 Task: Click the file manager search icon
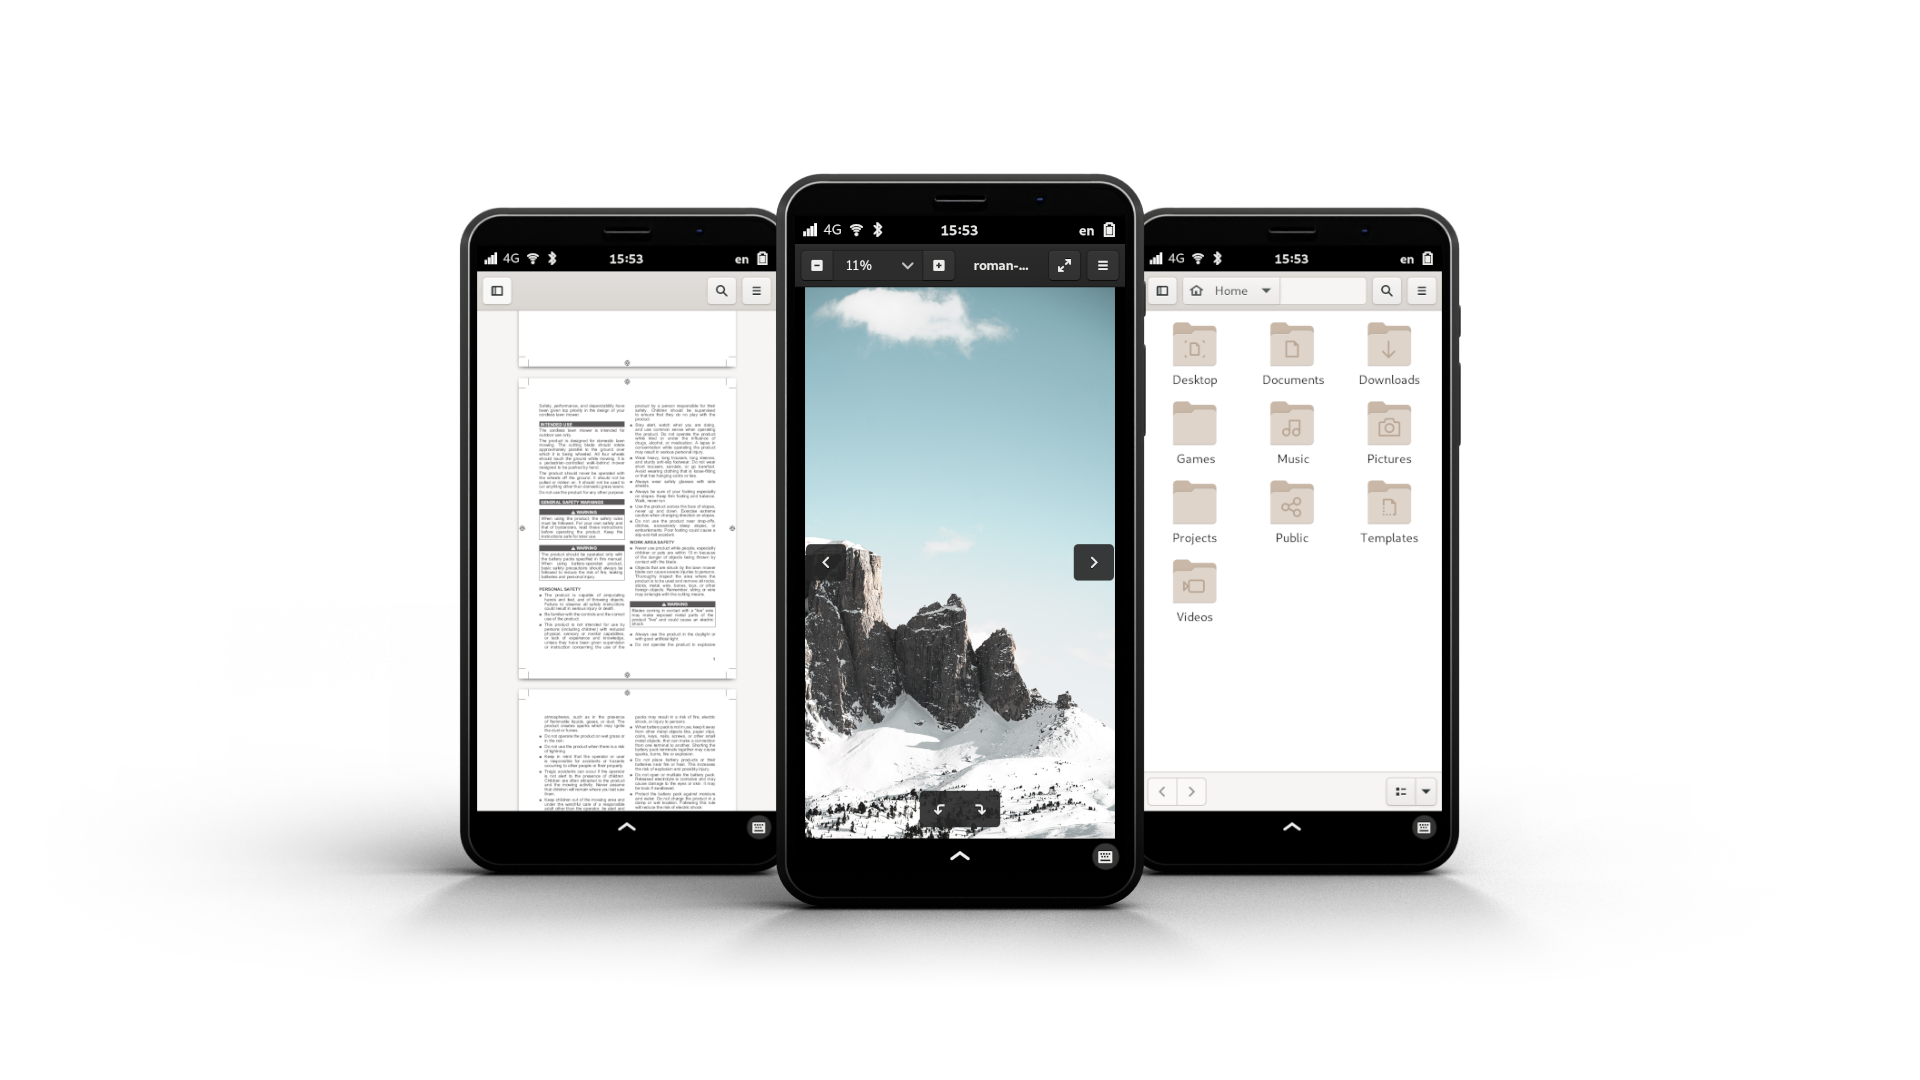pos(1386,290)
